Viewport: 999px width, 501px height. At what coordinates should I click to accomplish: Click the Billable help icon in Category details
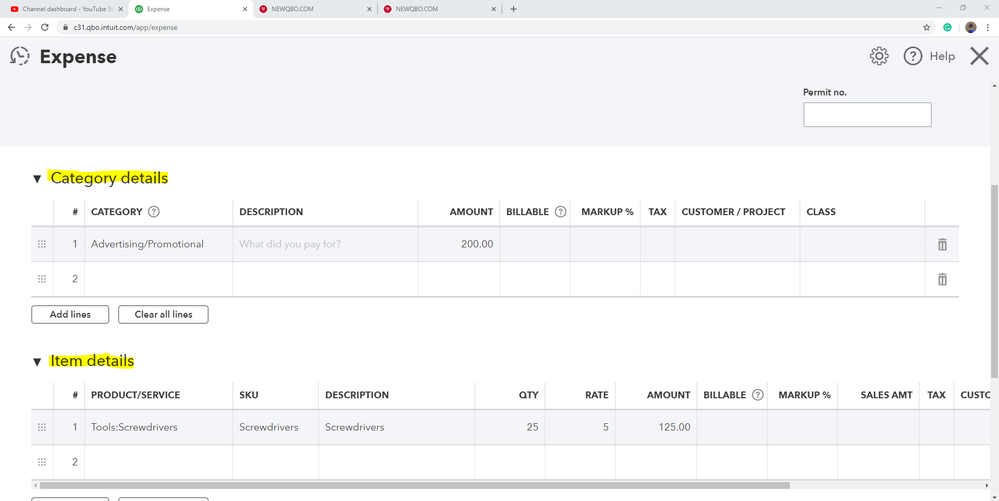[x=560, y=212]
